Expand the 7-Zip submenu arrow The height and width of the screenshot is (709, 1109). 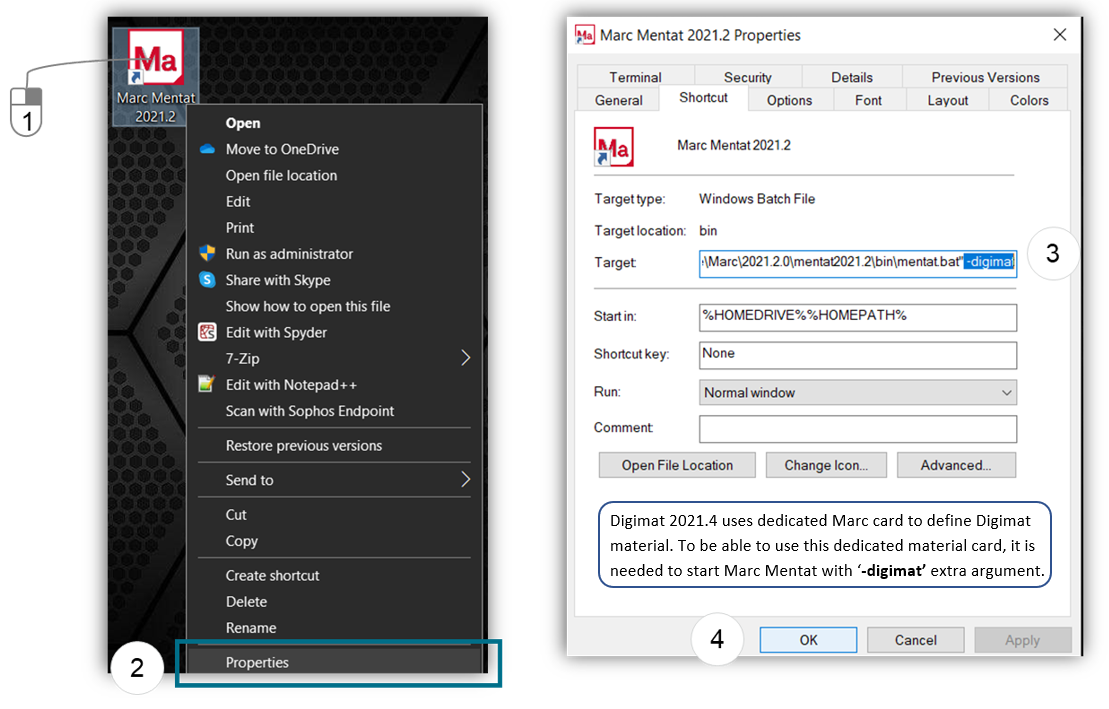[x=465, y=358]
